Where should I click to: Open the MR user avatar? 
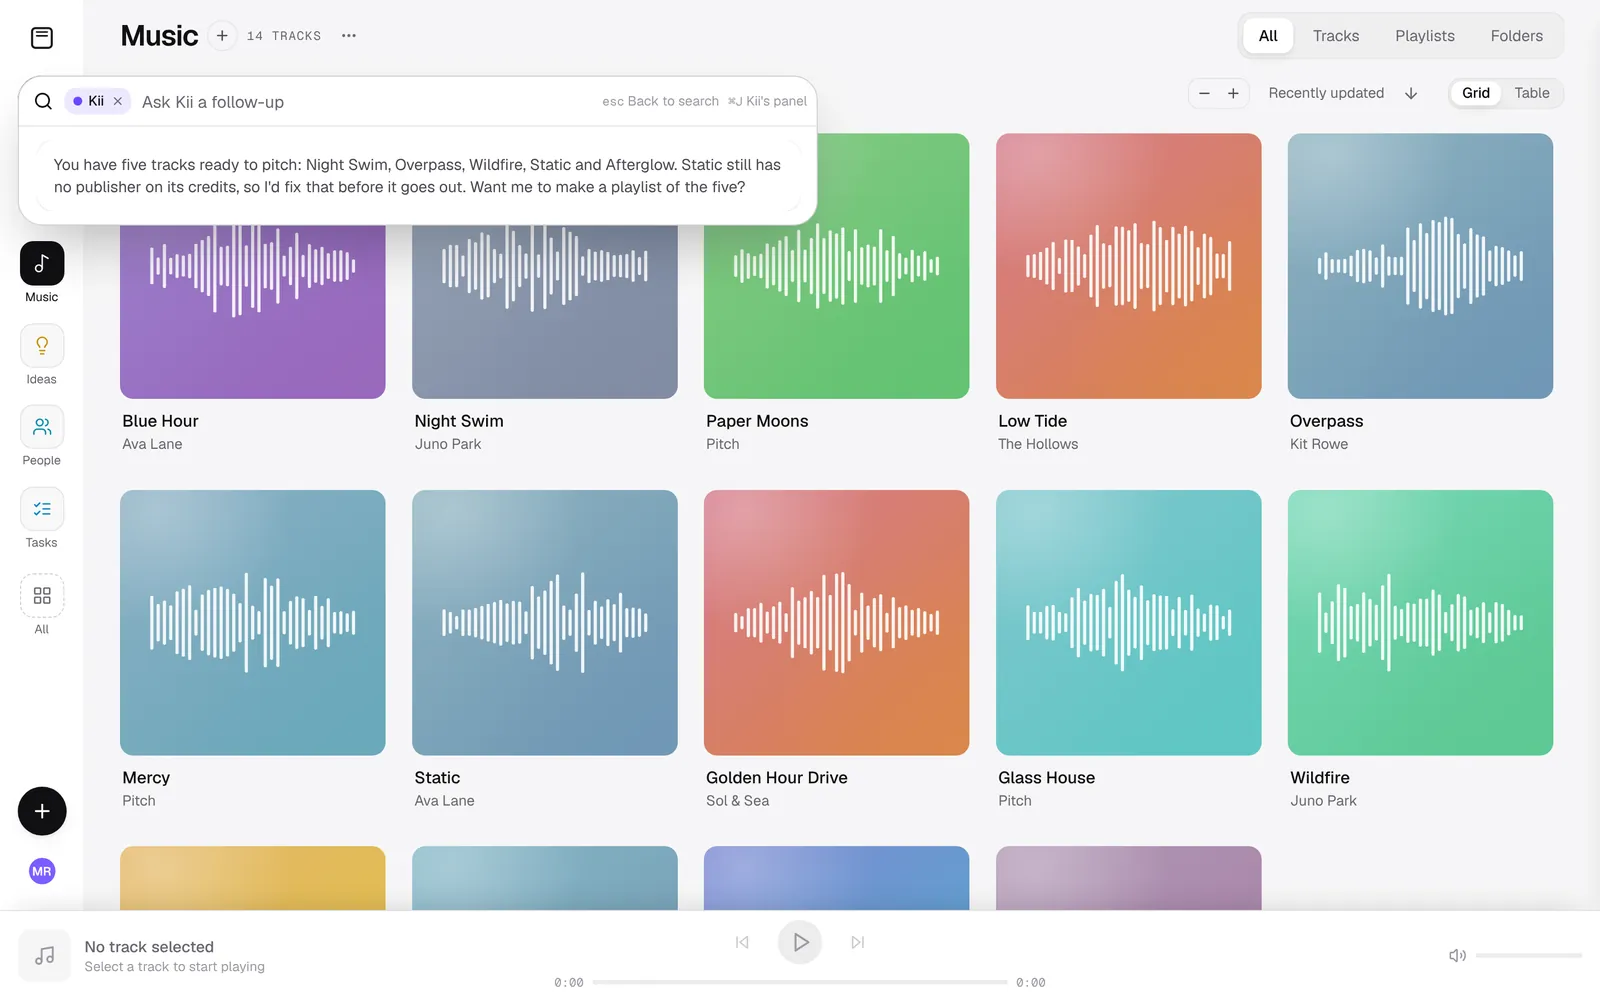click(x=42, y=871)
